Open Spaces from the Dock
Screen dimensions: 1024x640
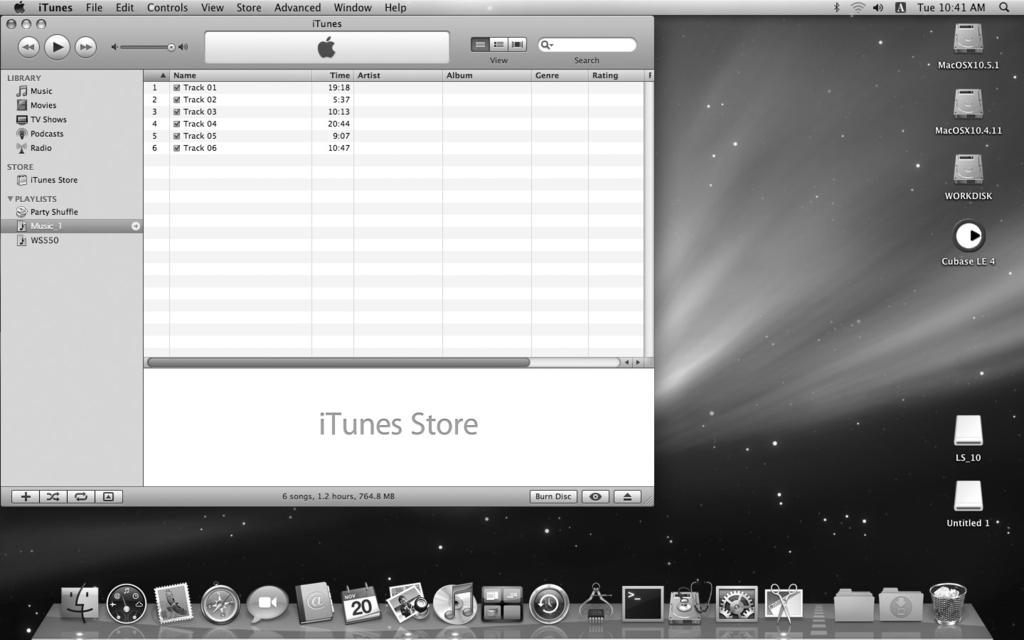502,604
